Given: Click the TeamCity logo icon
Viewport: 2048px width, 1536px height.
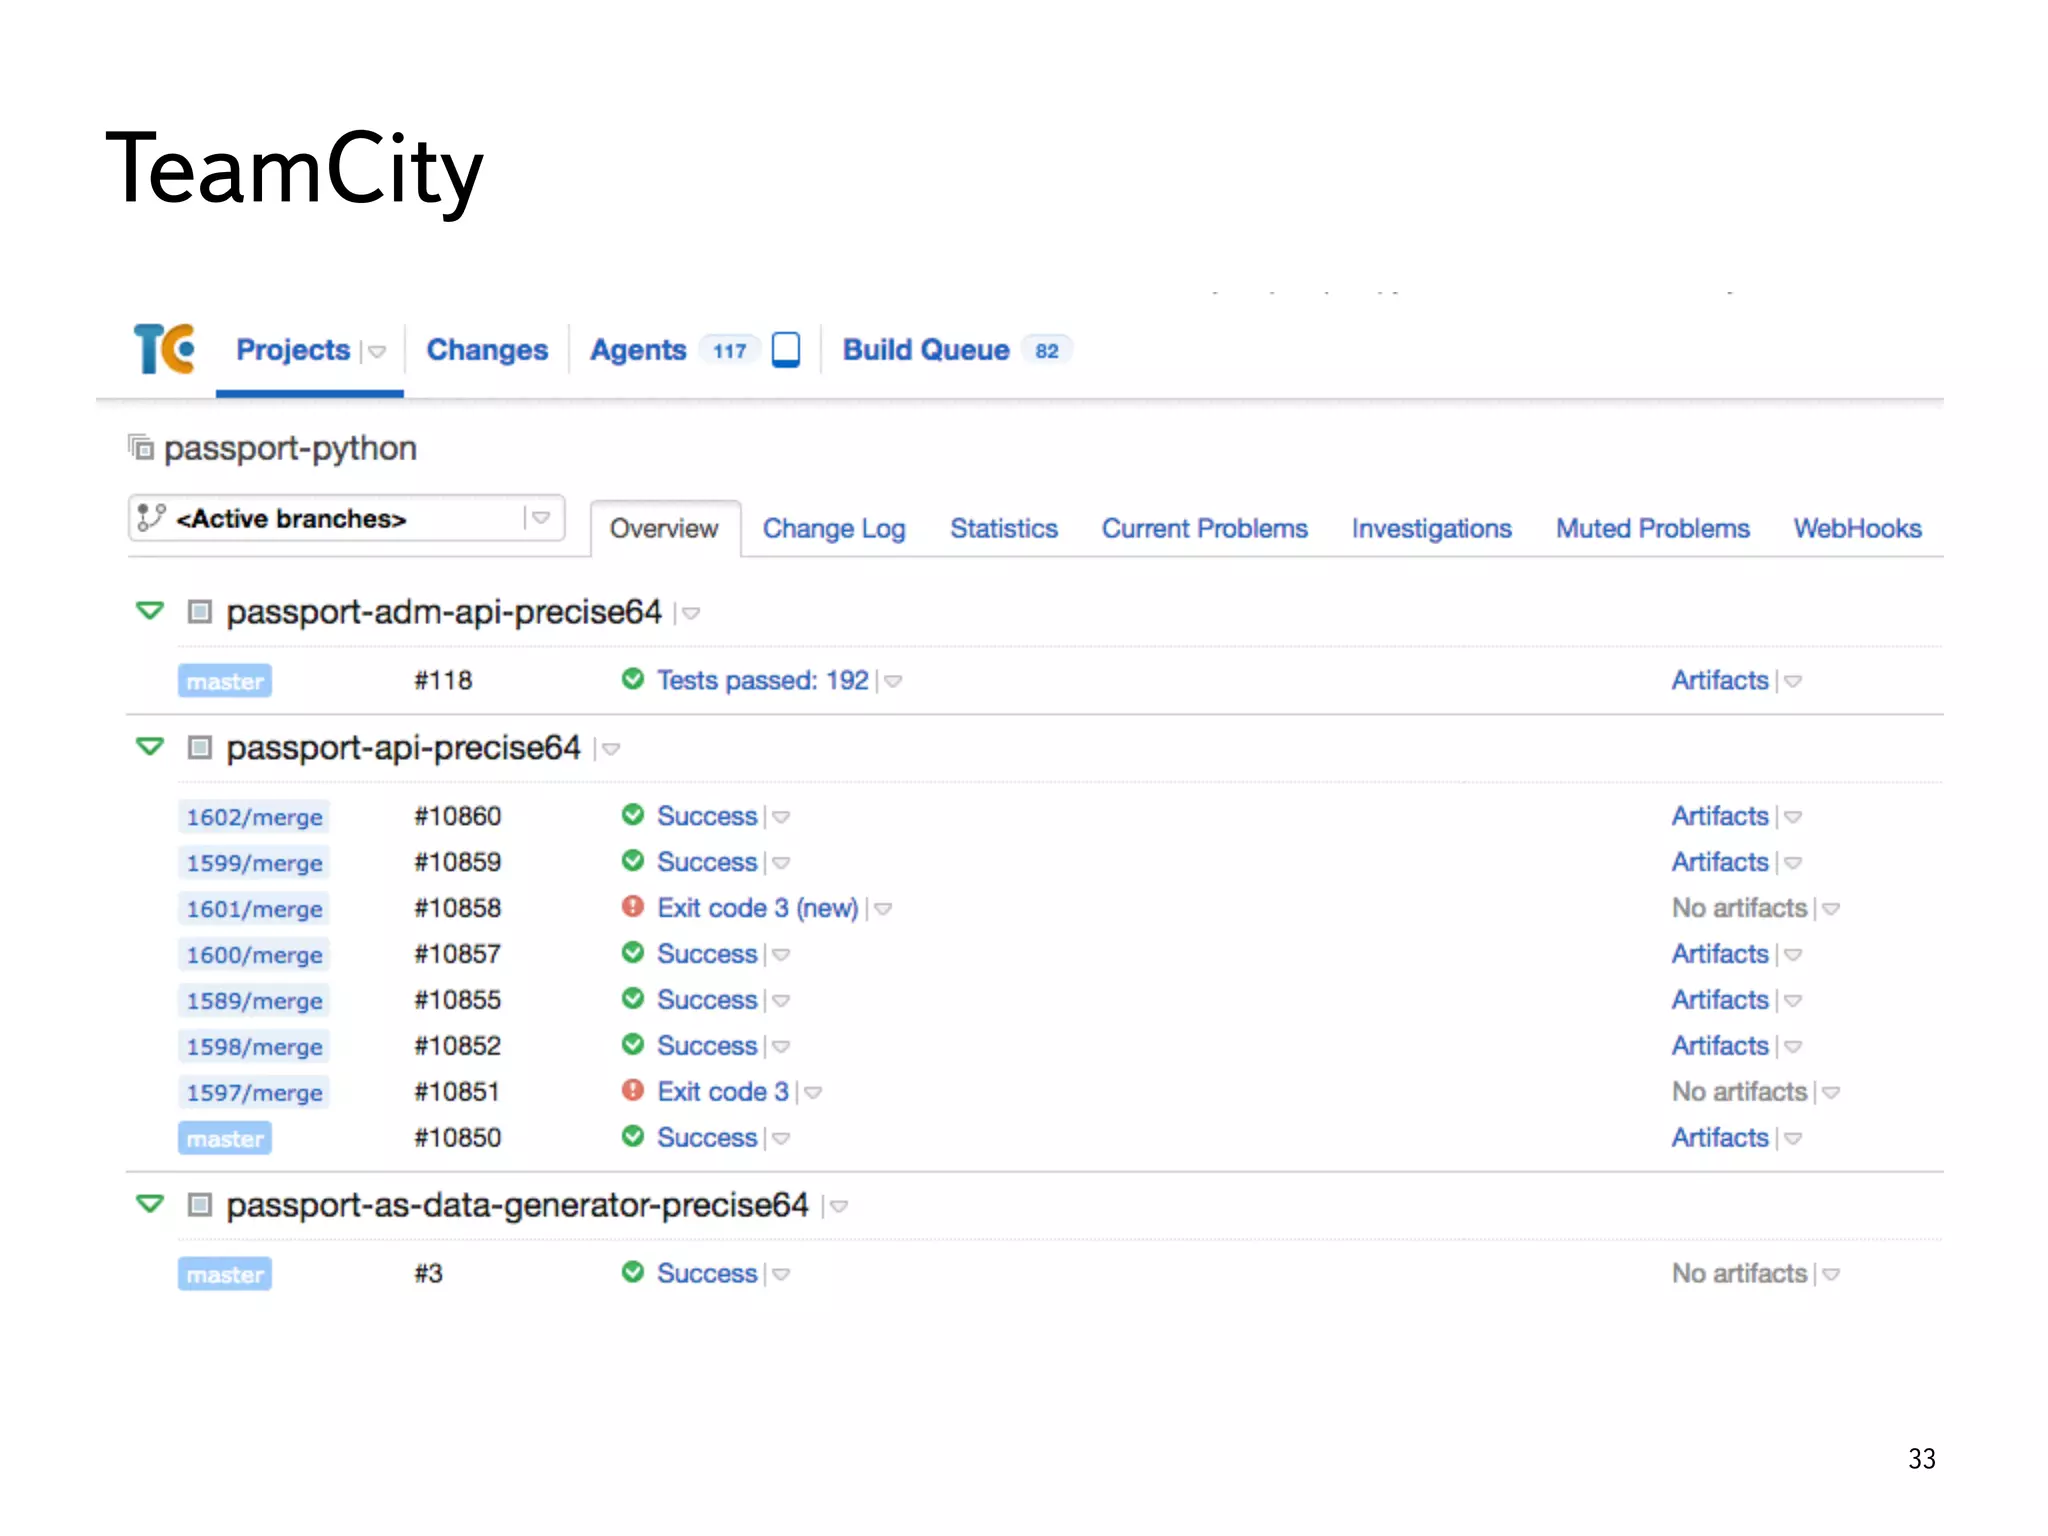Looking at the screenshot, I should (164, 349).
